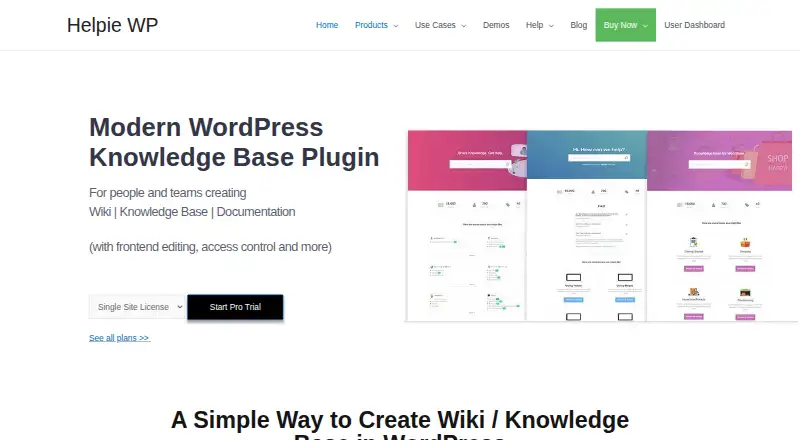Open the Products menu
The height and width of the screenshot is (440, 800).
click(371, 25)
